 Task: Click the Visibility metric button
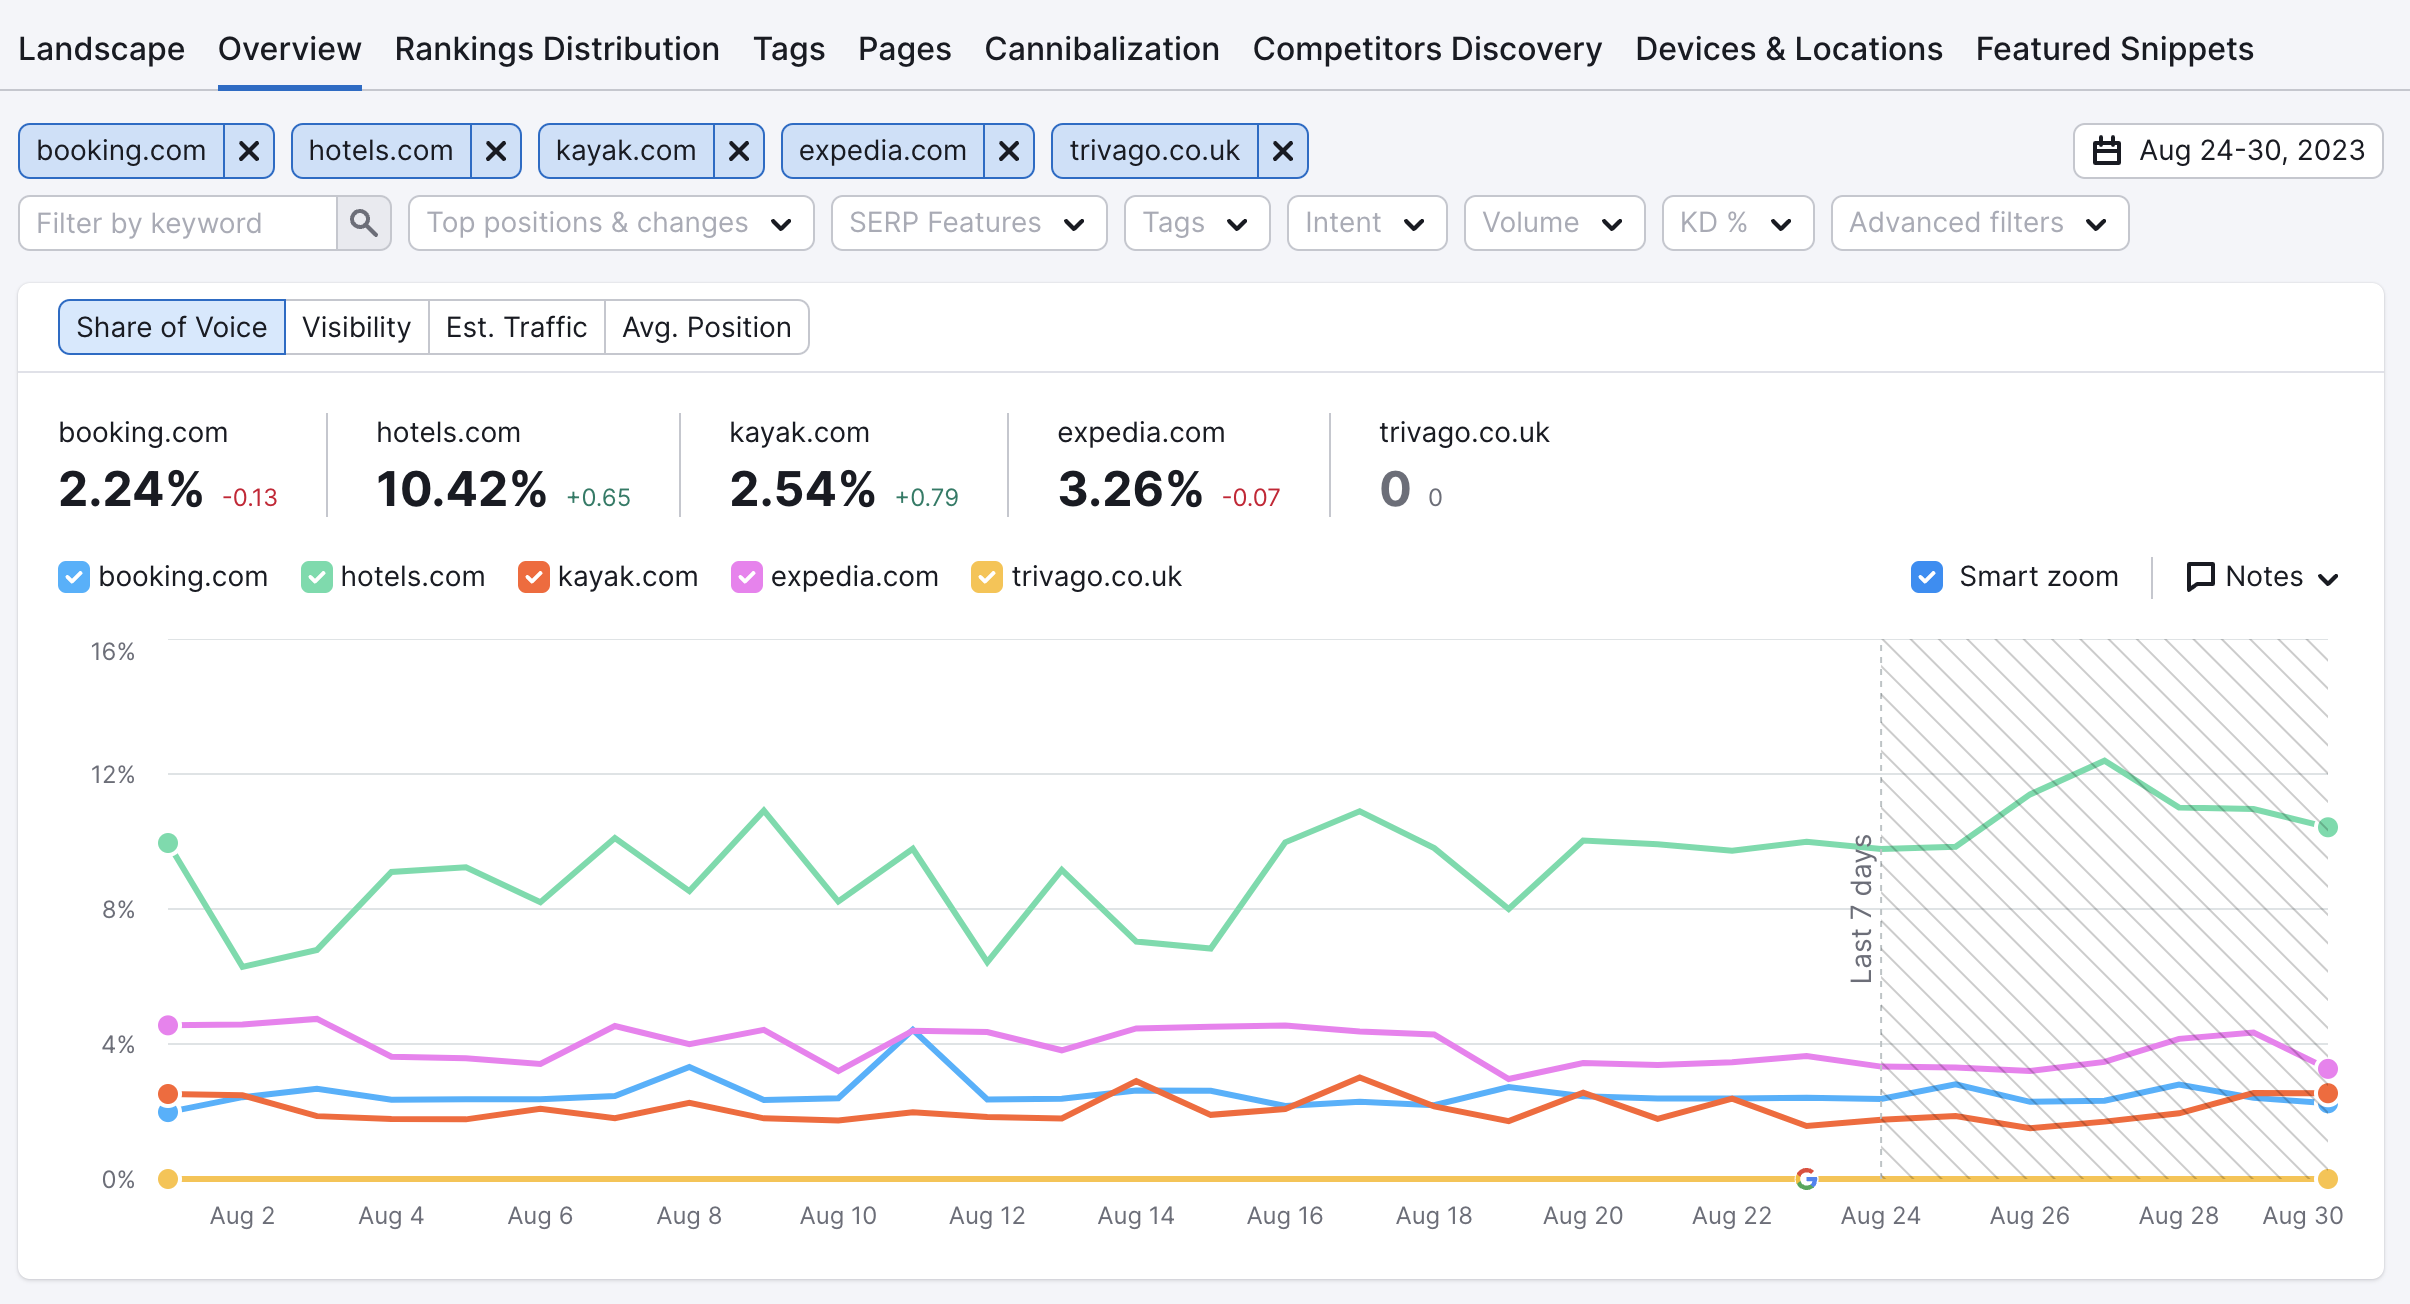(356, 328)
